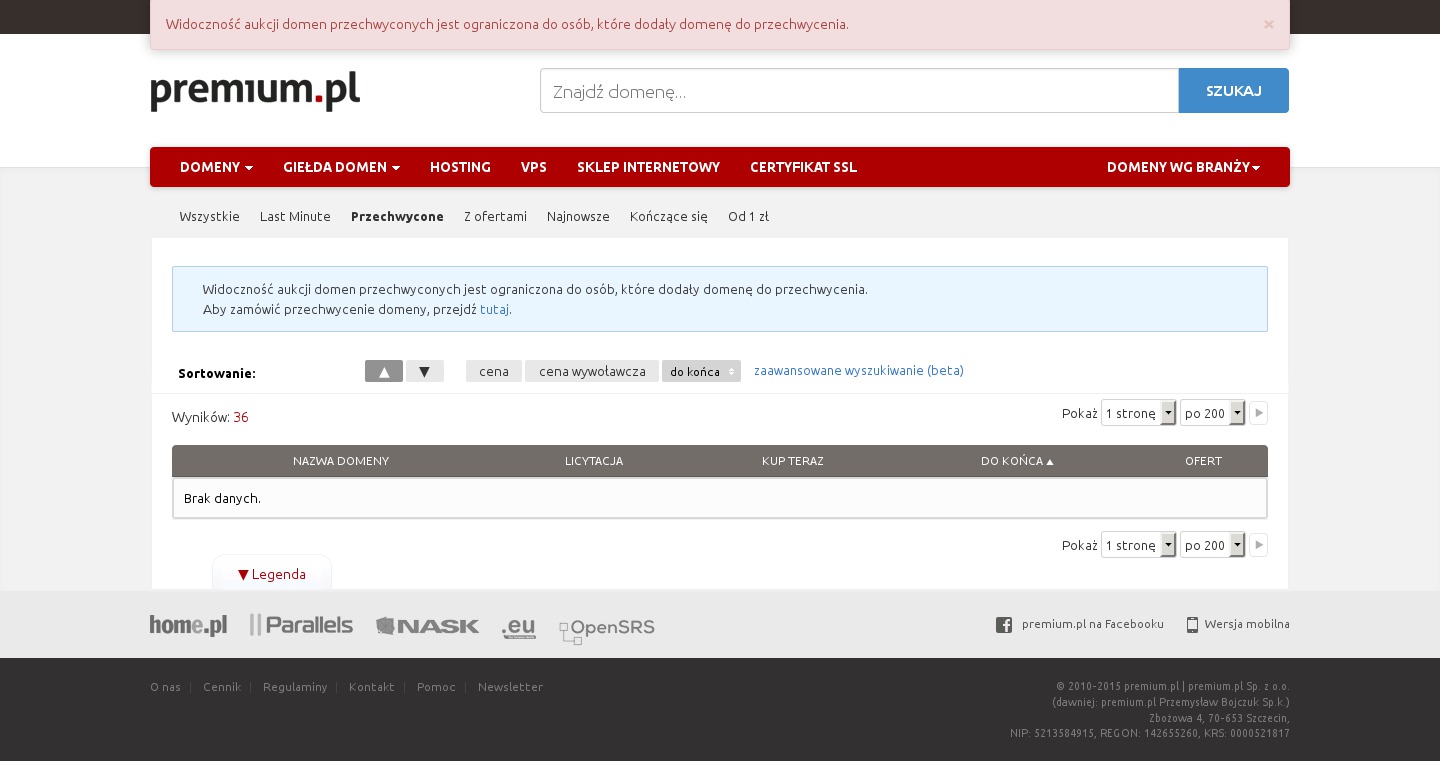
Task: Click the home.pl partner logo
Action: [x=188, y=625]
